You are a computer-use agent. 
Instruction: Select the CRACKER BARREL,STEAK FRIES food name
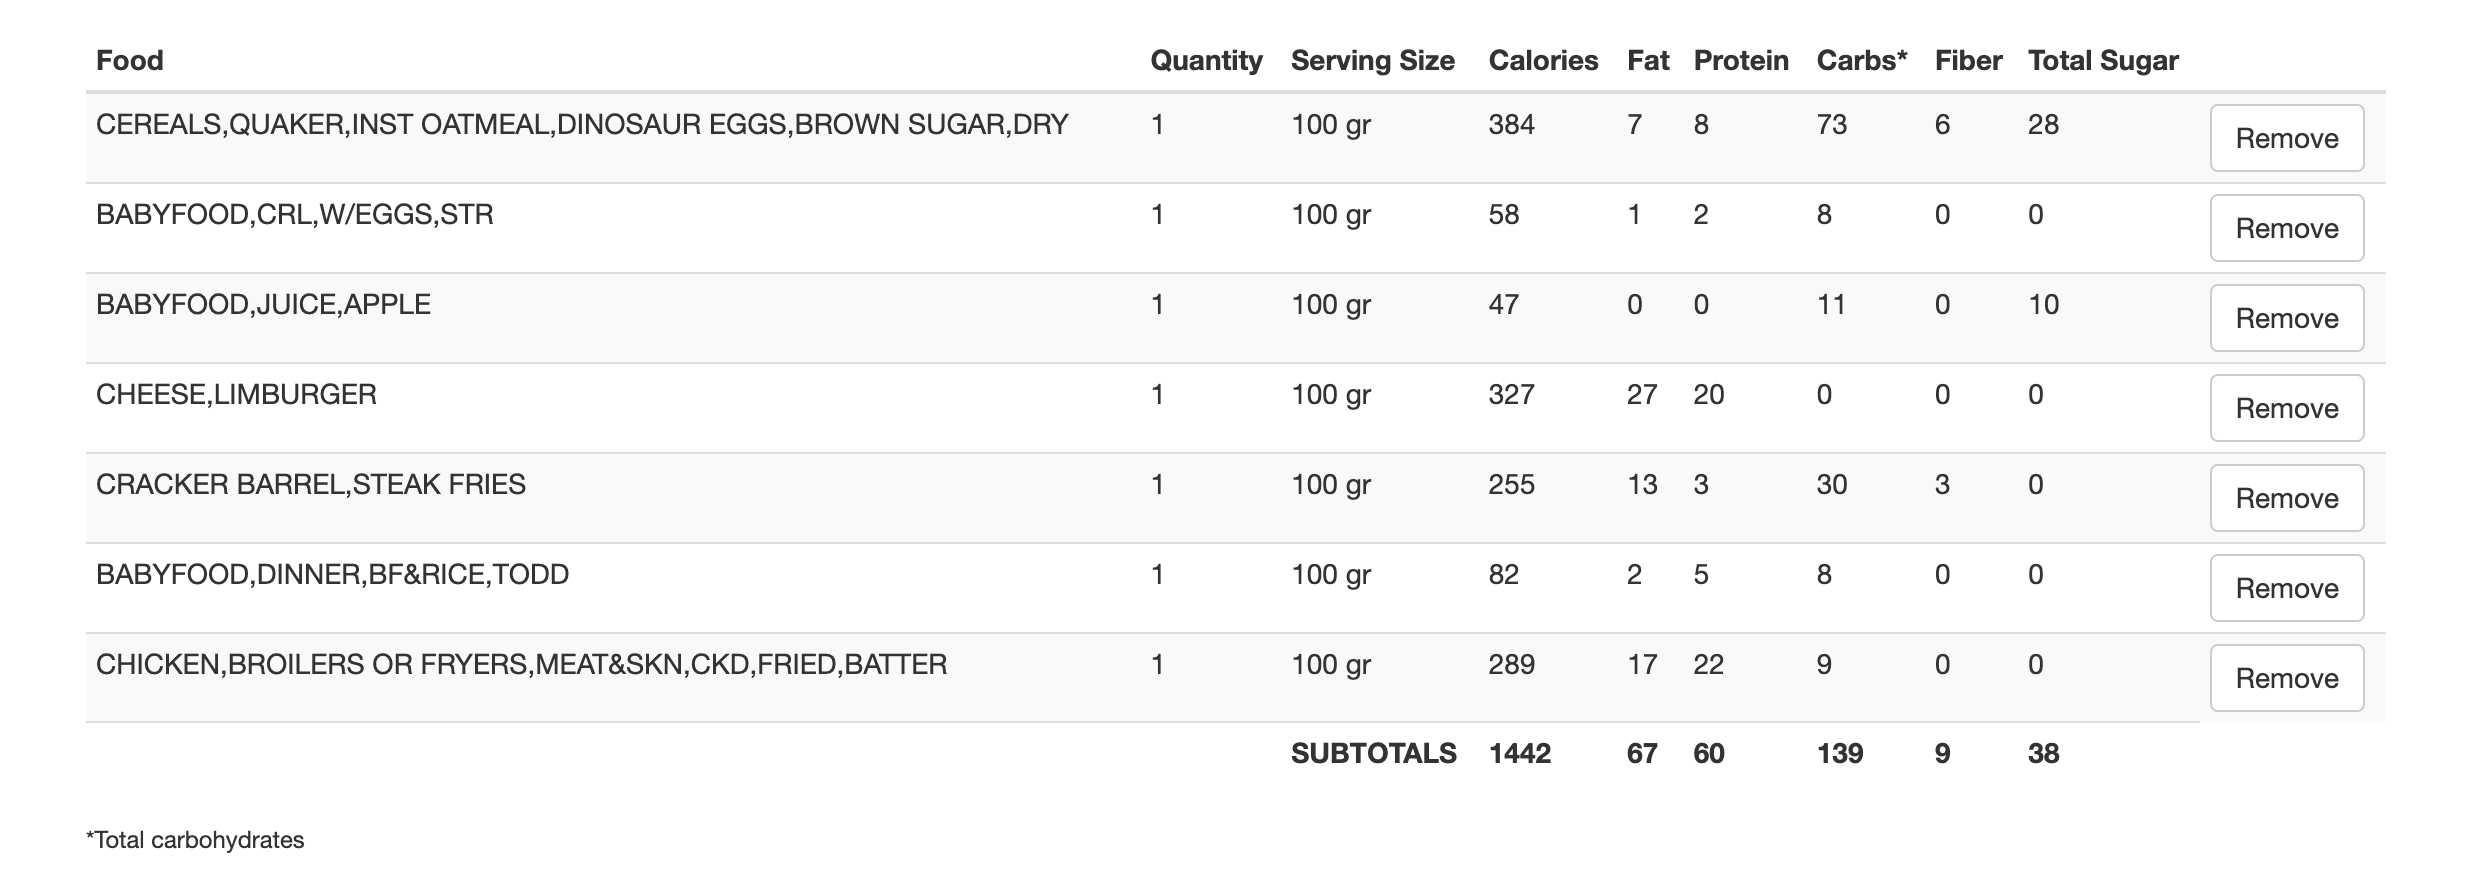310,485
